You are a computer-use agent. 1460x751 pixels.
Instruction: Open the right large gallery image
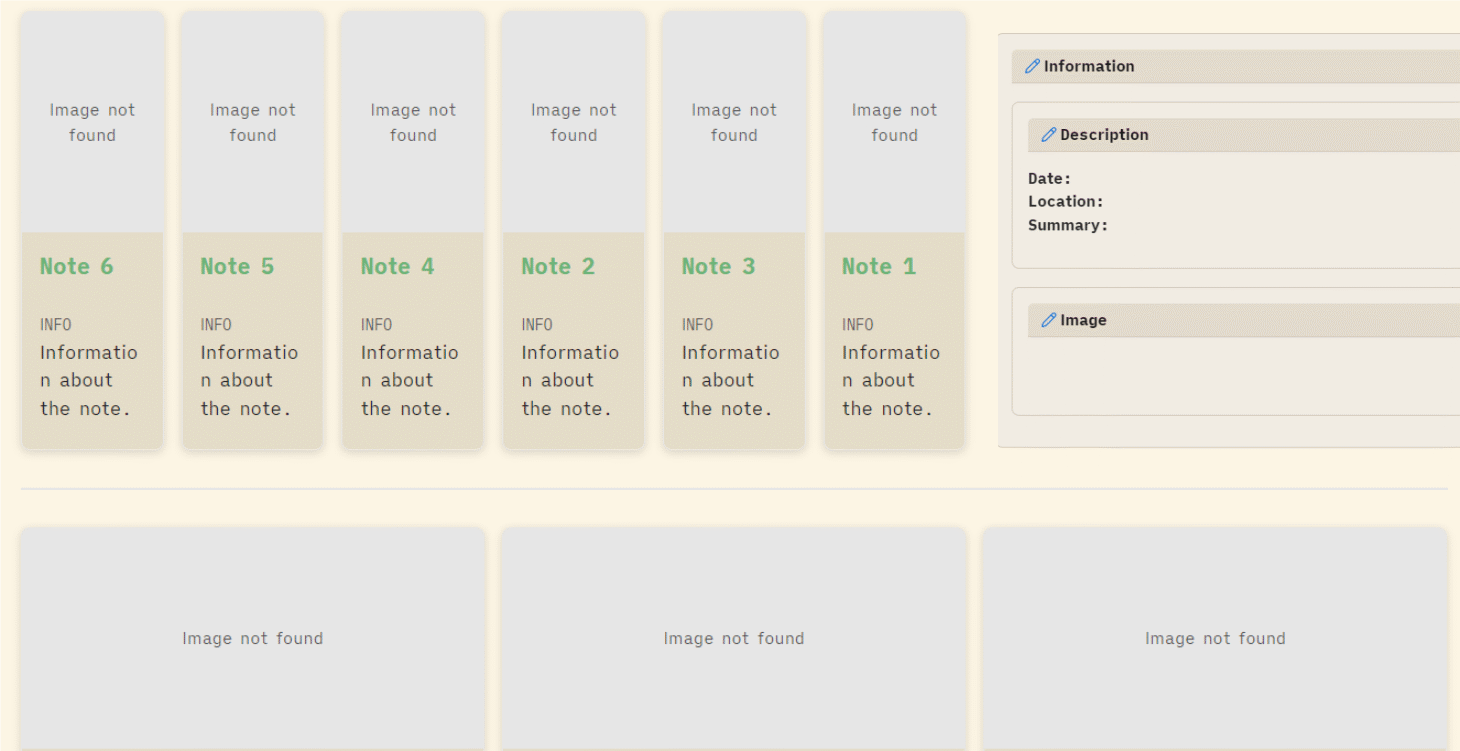(x=1215, y=638)
